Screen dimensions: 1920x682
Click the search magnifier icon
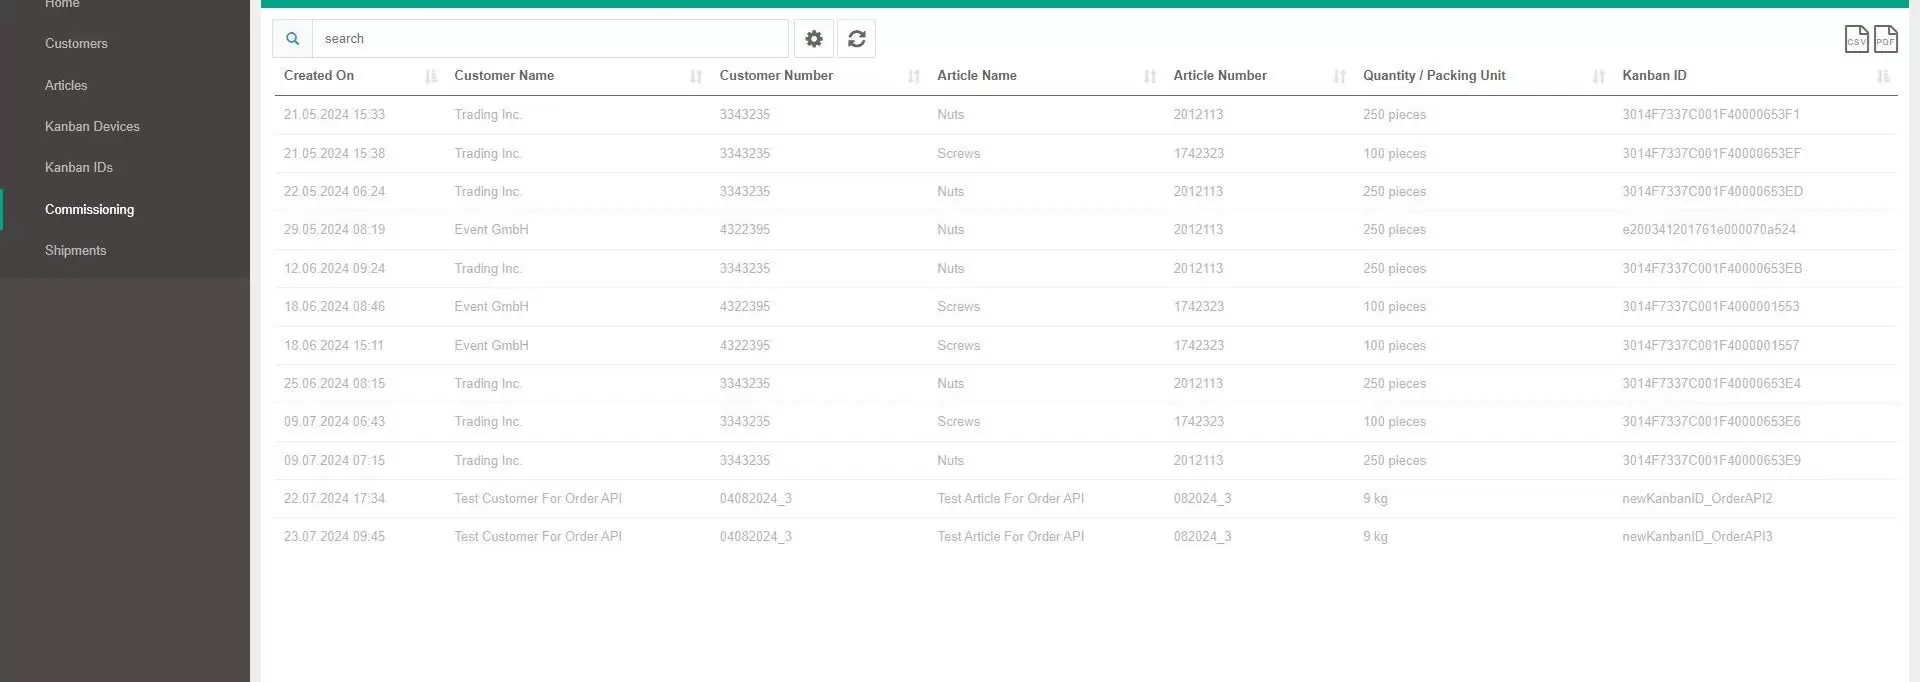(x=292, y=38)
